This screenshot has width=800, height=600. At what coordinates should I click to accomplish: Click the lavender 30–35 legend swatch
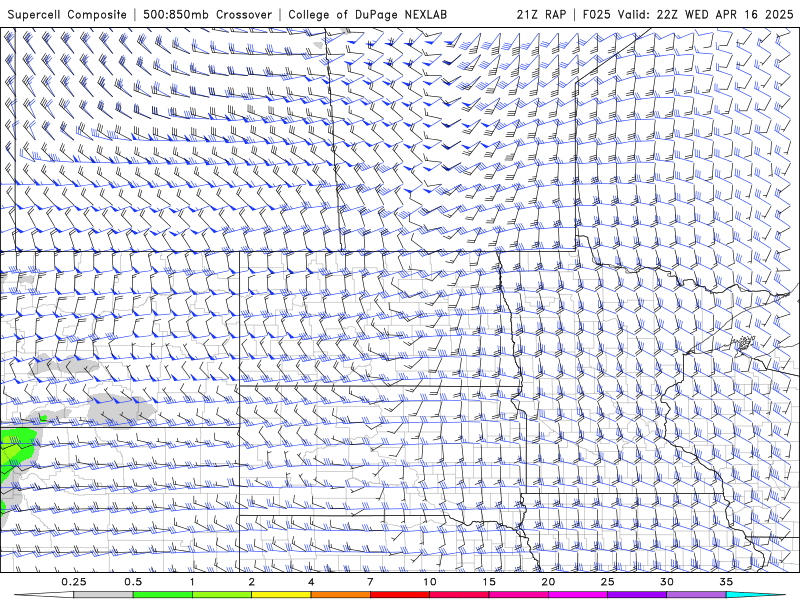coord(696,595)
